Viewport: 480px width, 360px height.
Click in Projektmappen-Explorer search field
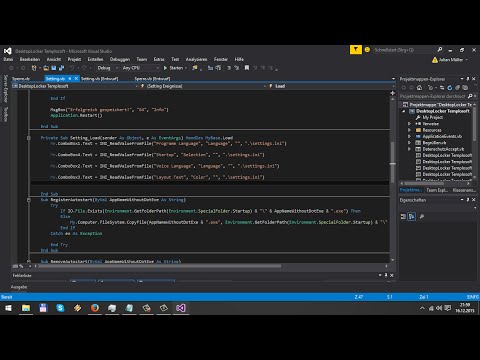[433, 96]
